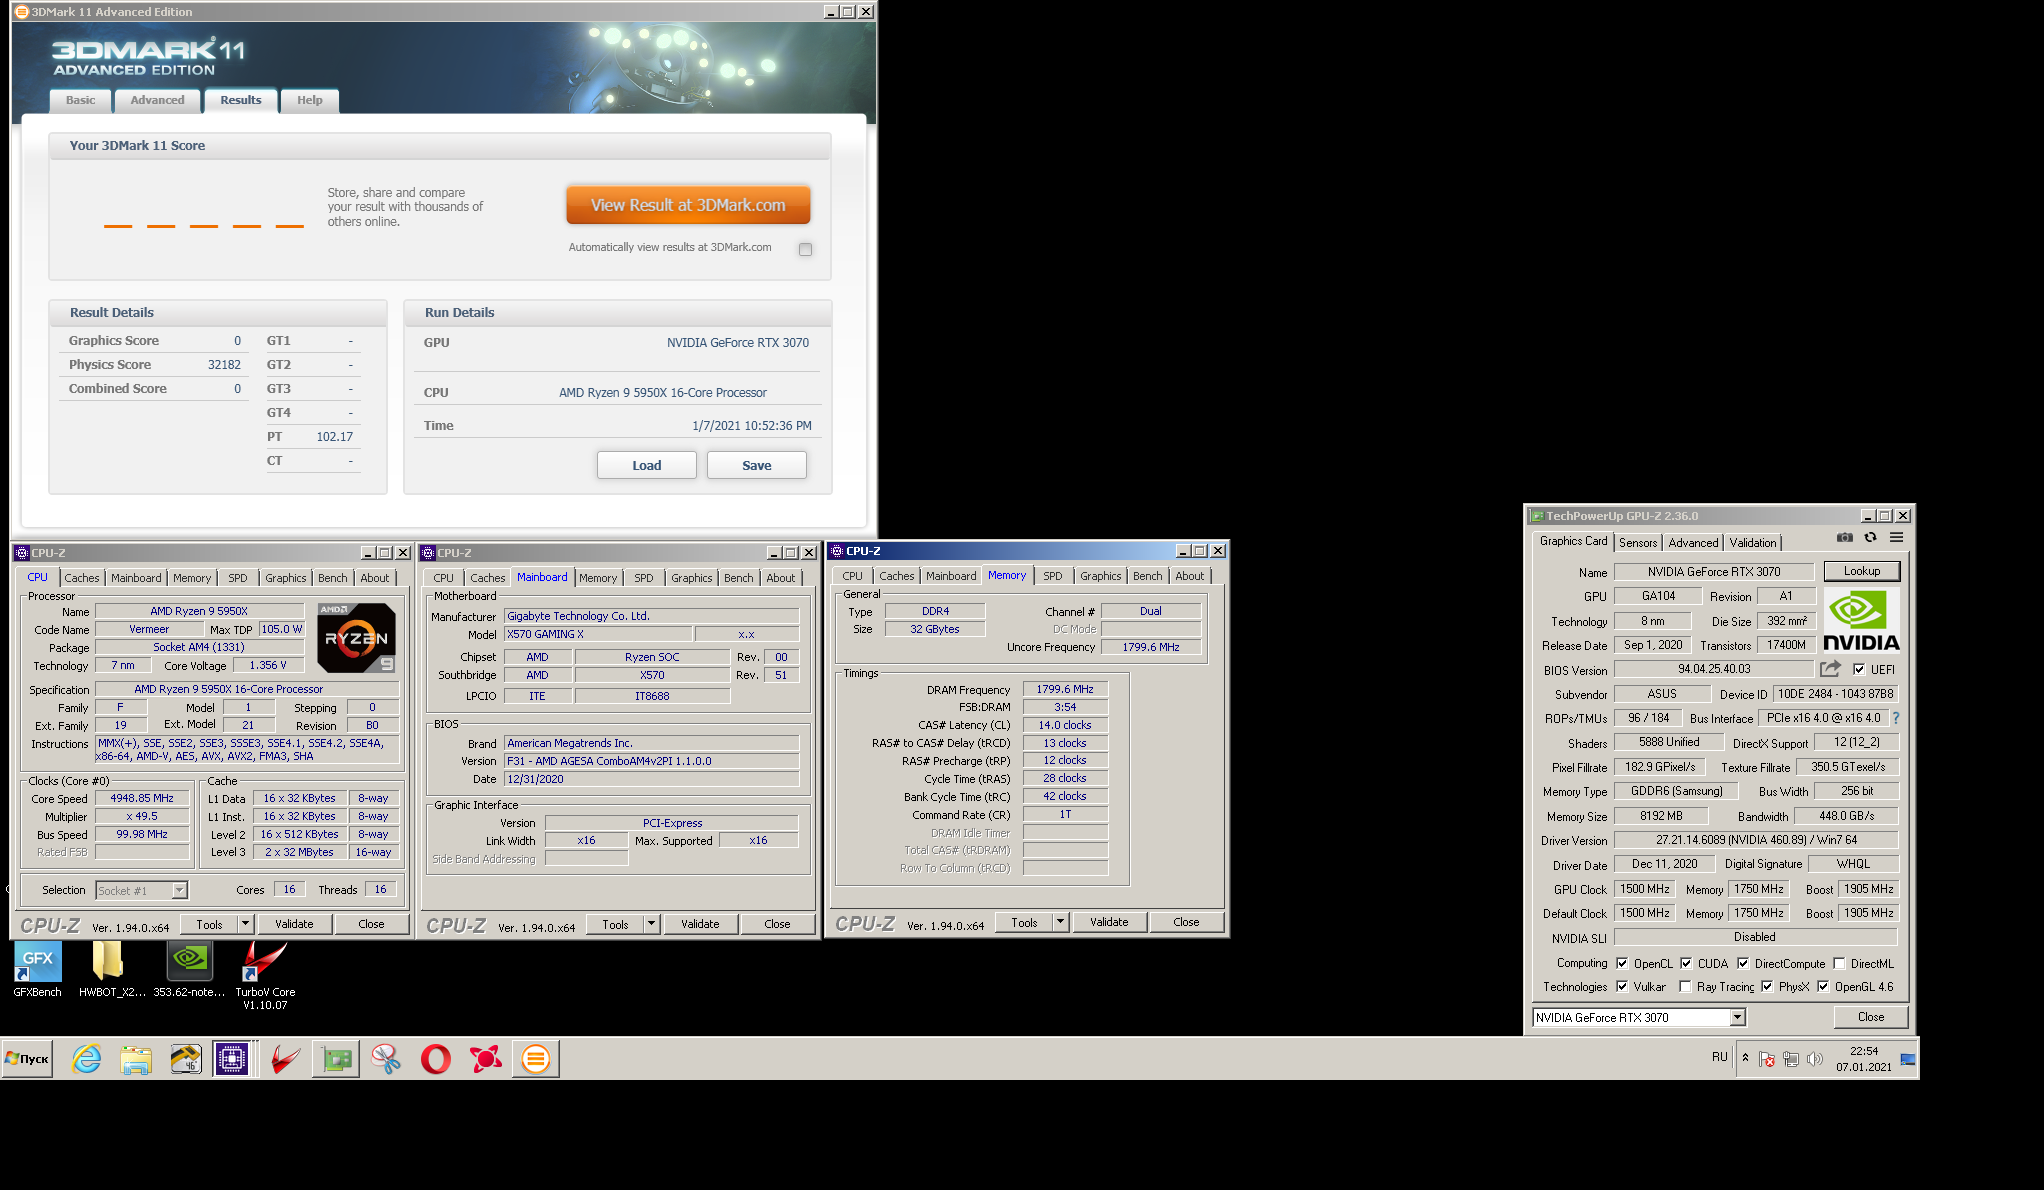Expand Tools arrow in CPU-Z Mainboard window
This screenshot has height=1190, width=2044.
tap(651, 924)
